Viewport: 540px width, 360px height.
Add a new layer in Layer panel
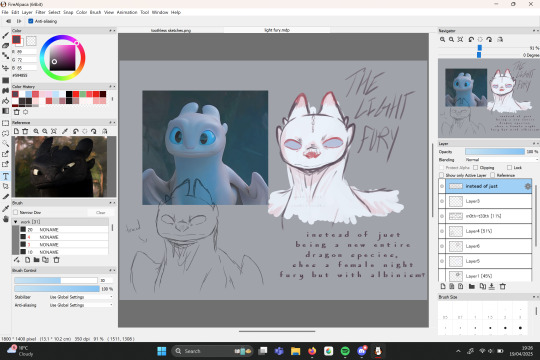443,286
